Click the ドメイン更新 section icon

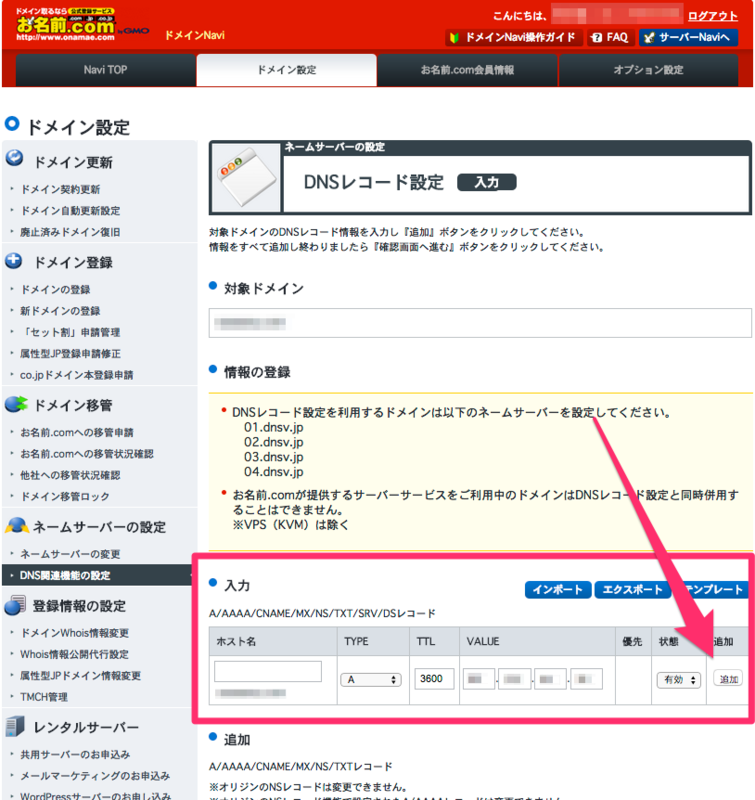(x=14, y=158)
